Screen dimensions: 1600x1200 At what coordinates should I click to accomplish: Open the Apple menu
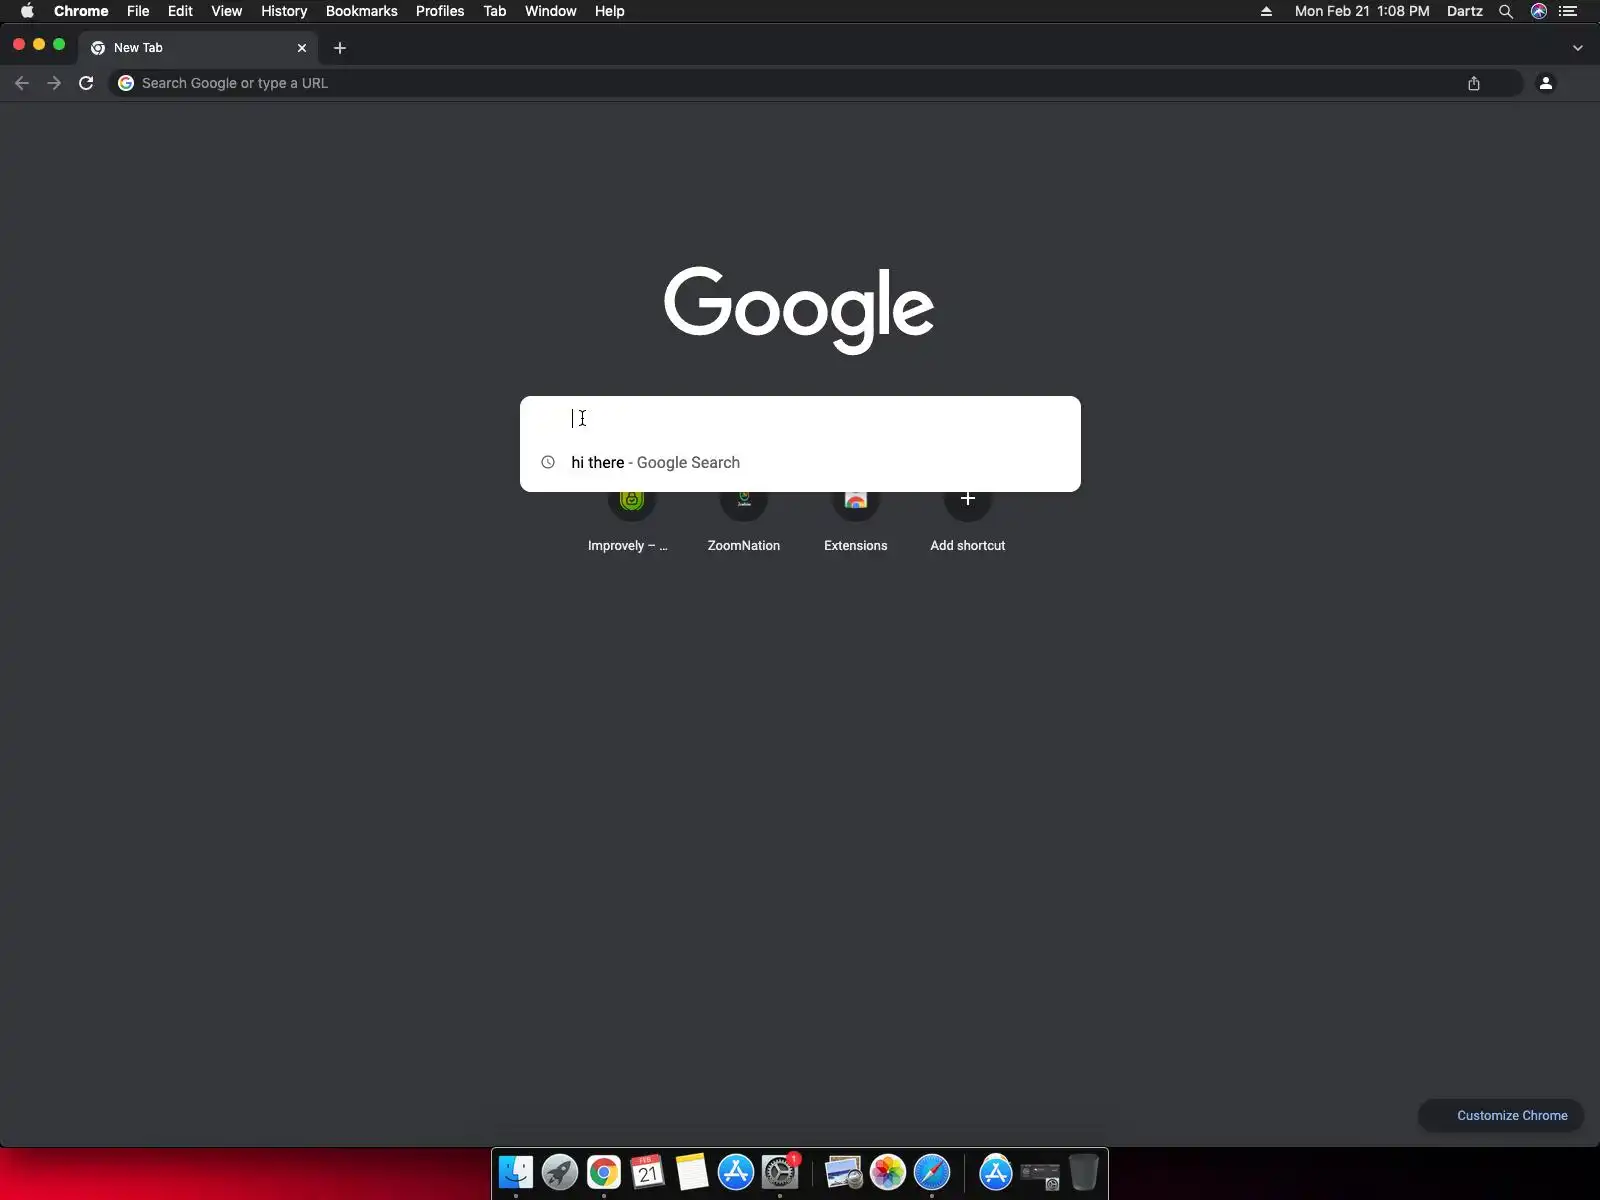point(27,11)
